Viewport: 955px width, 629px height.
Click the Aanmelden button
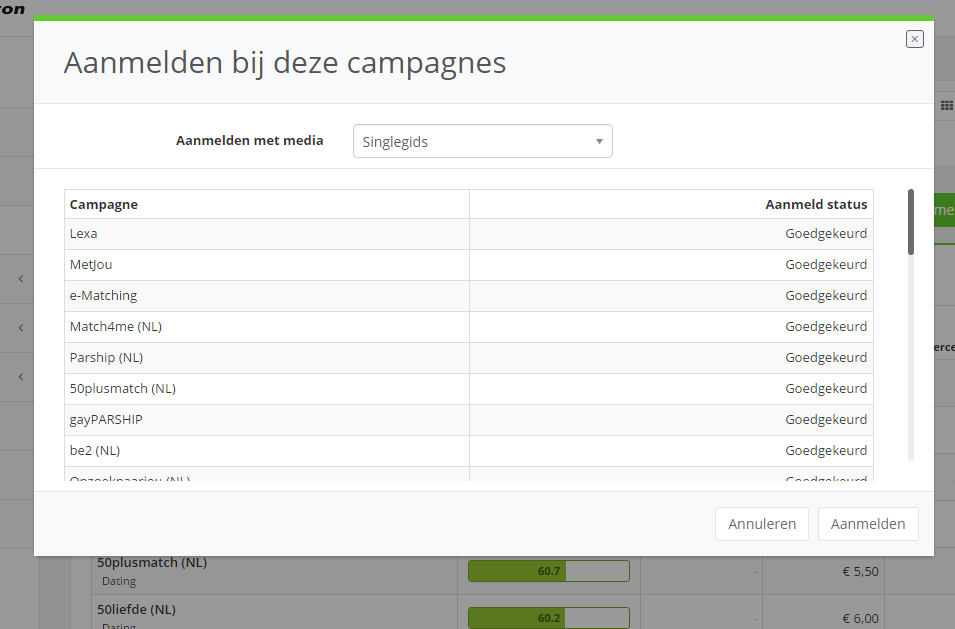point(867,524)
